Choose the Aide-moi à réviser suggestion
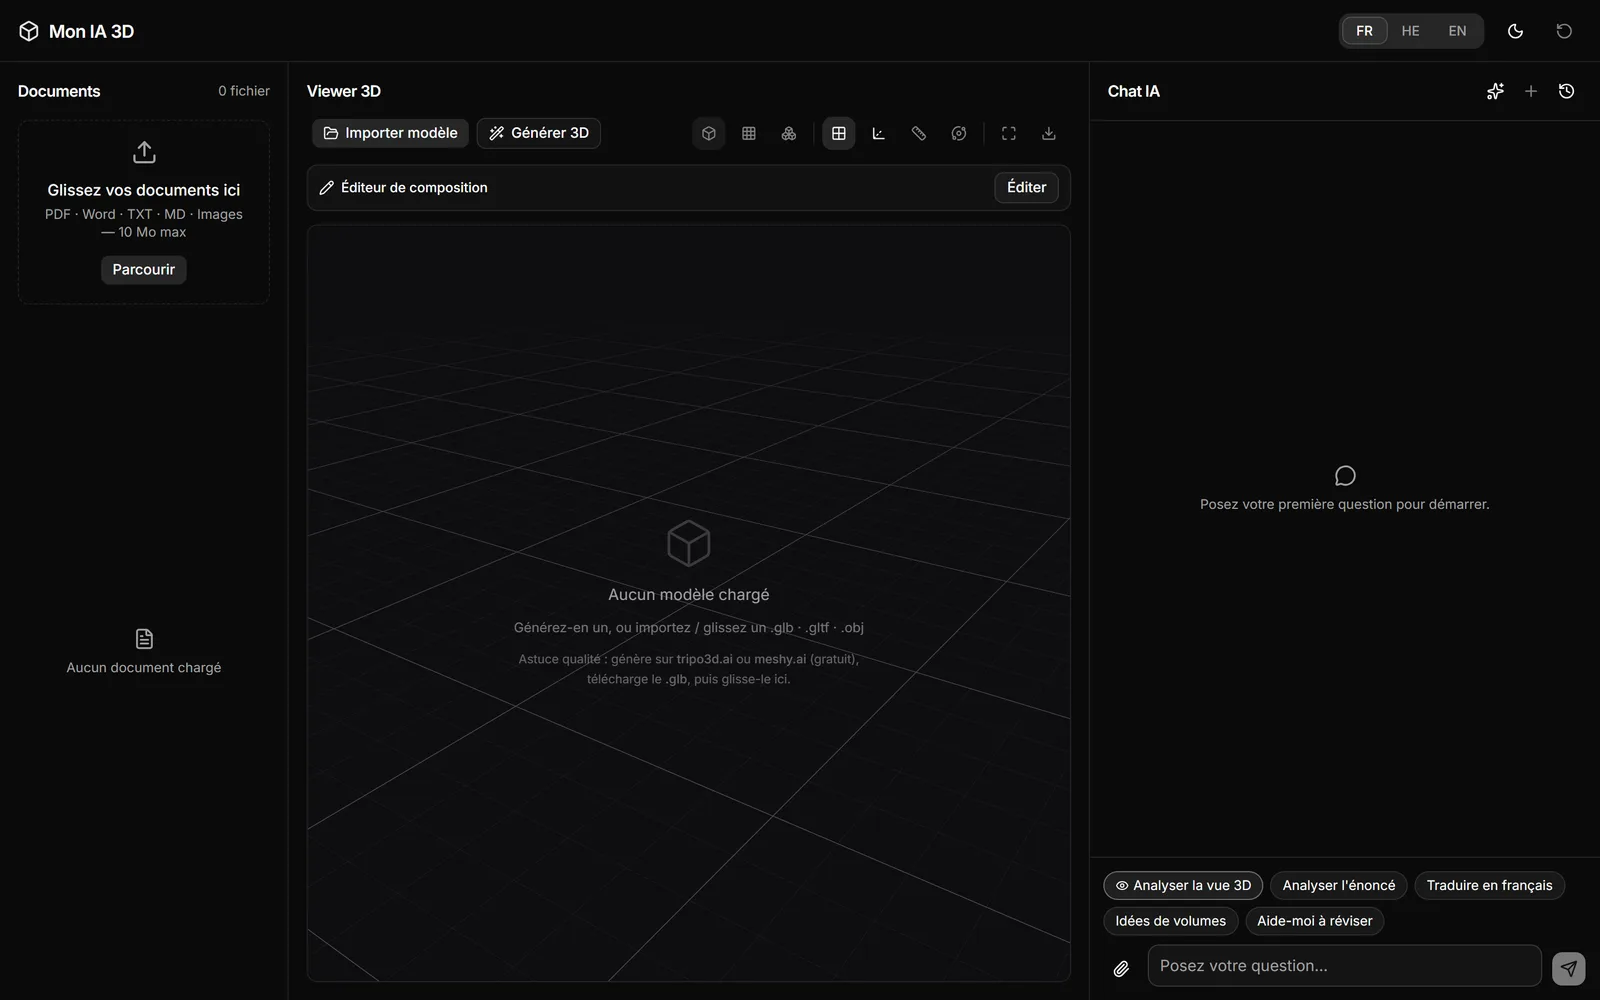This screenshot has height=1000, width=1600. (x=1314, y=921)
